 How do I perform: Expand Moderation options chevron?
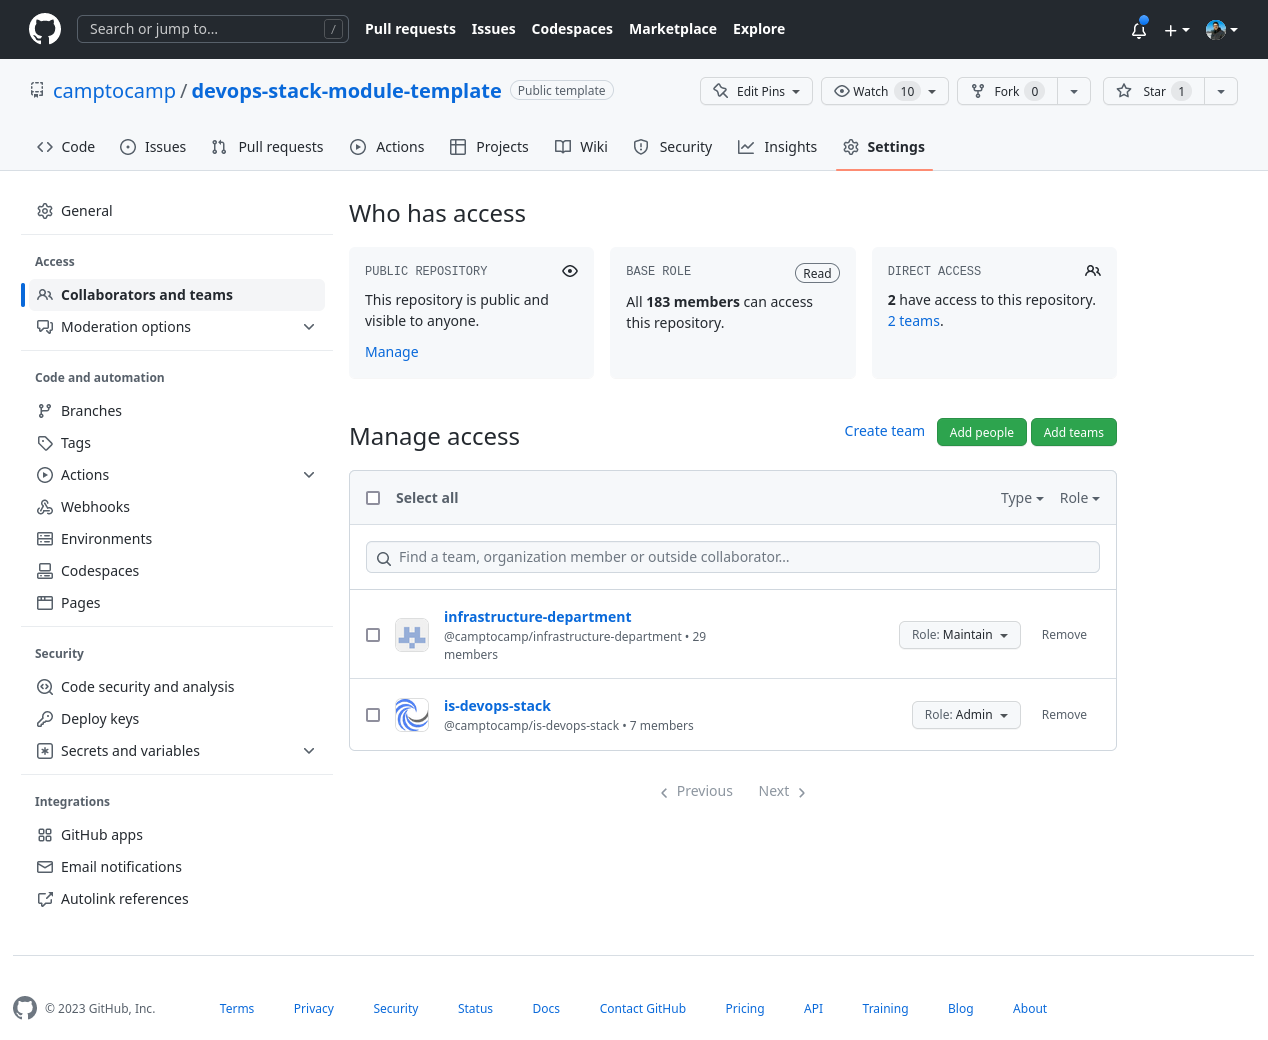coord(309,327)
